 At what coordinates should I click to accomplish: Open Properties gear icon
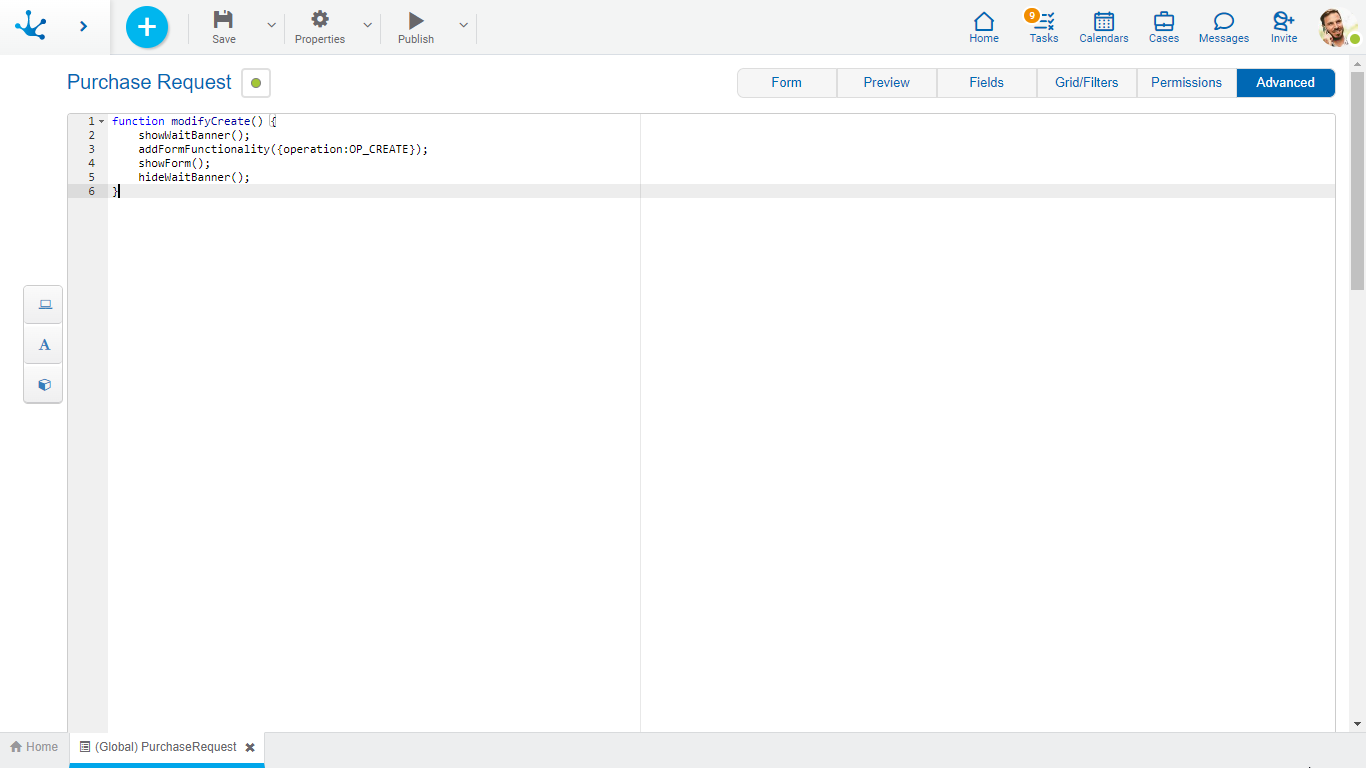[x=320, y=20]
